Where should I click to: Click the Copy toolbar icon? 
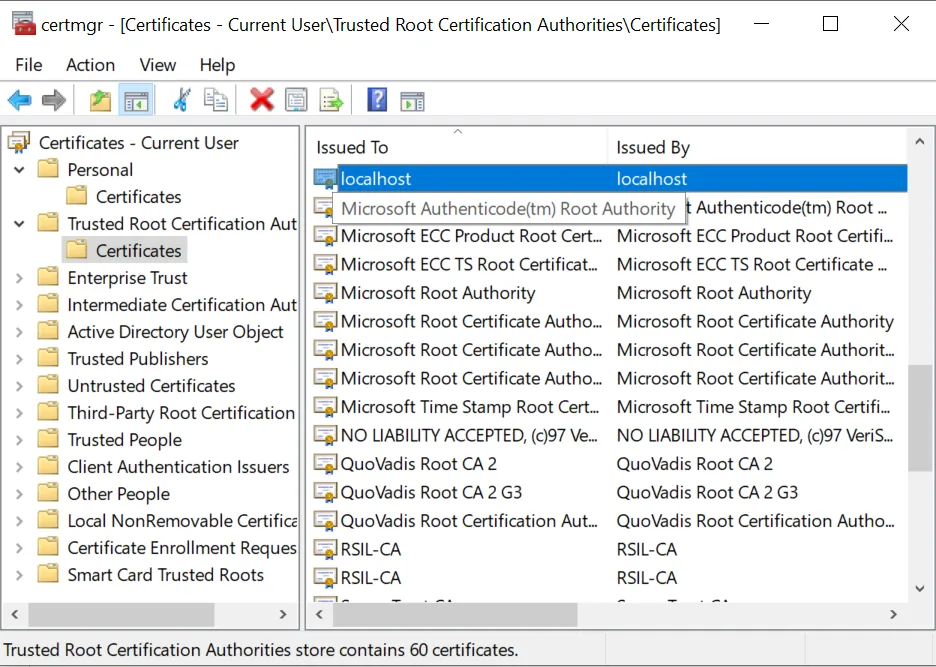215,100
